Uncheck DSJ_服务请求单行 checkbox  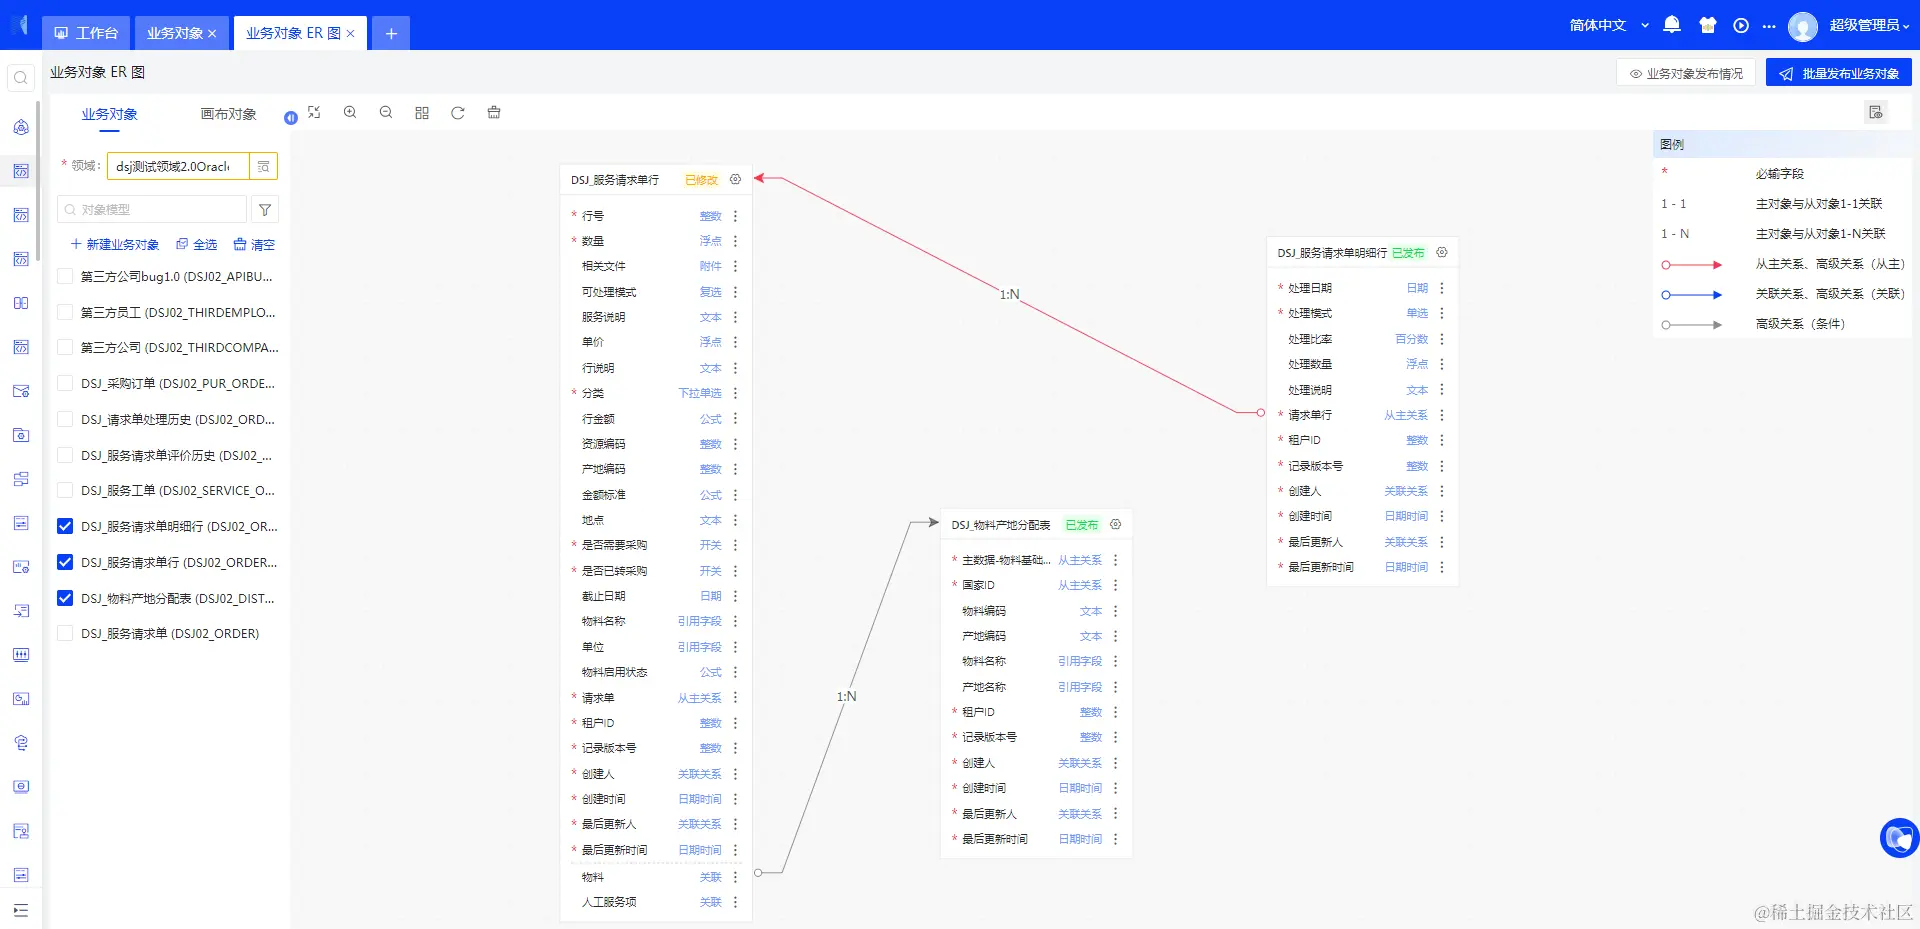[65, 562]
